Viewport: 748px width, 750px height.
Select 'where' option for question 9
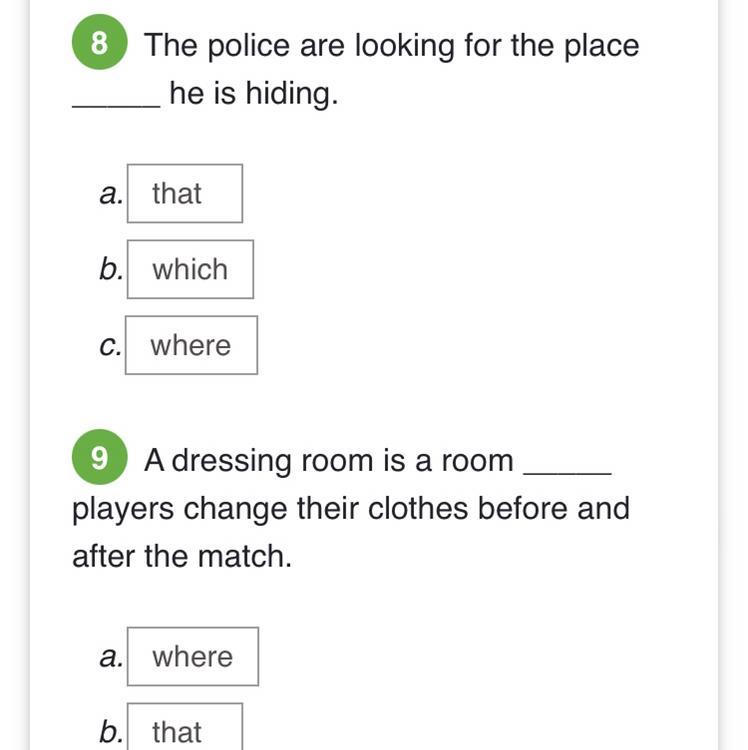click(193, 656)
